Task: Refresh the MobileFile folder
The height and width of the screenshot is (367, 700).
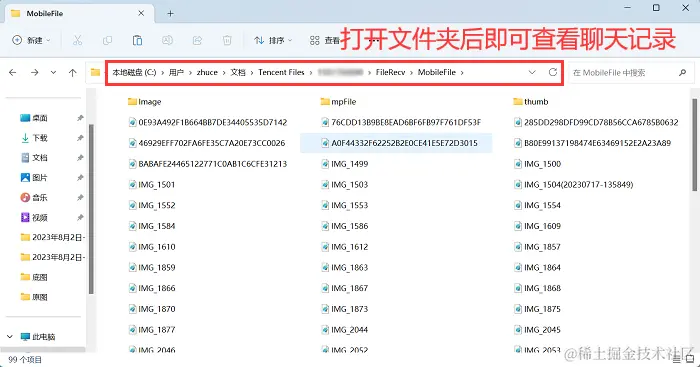Action: pos(553,72)
